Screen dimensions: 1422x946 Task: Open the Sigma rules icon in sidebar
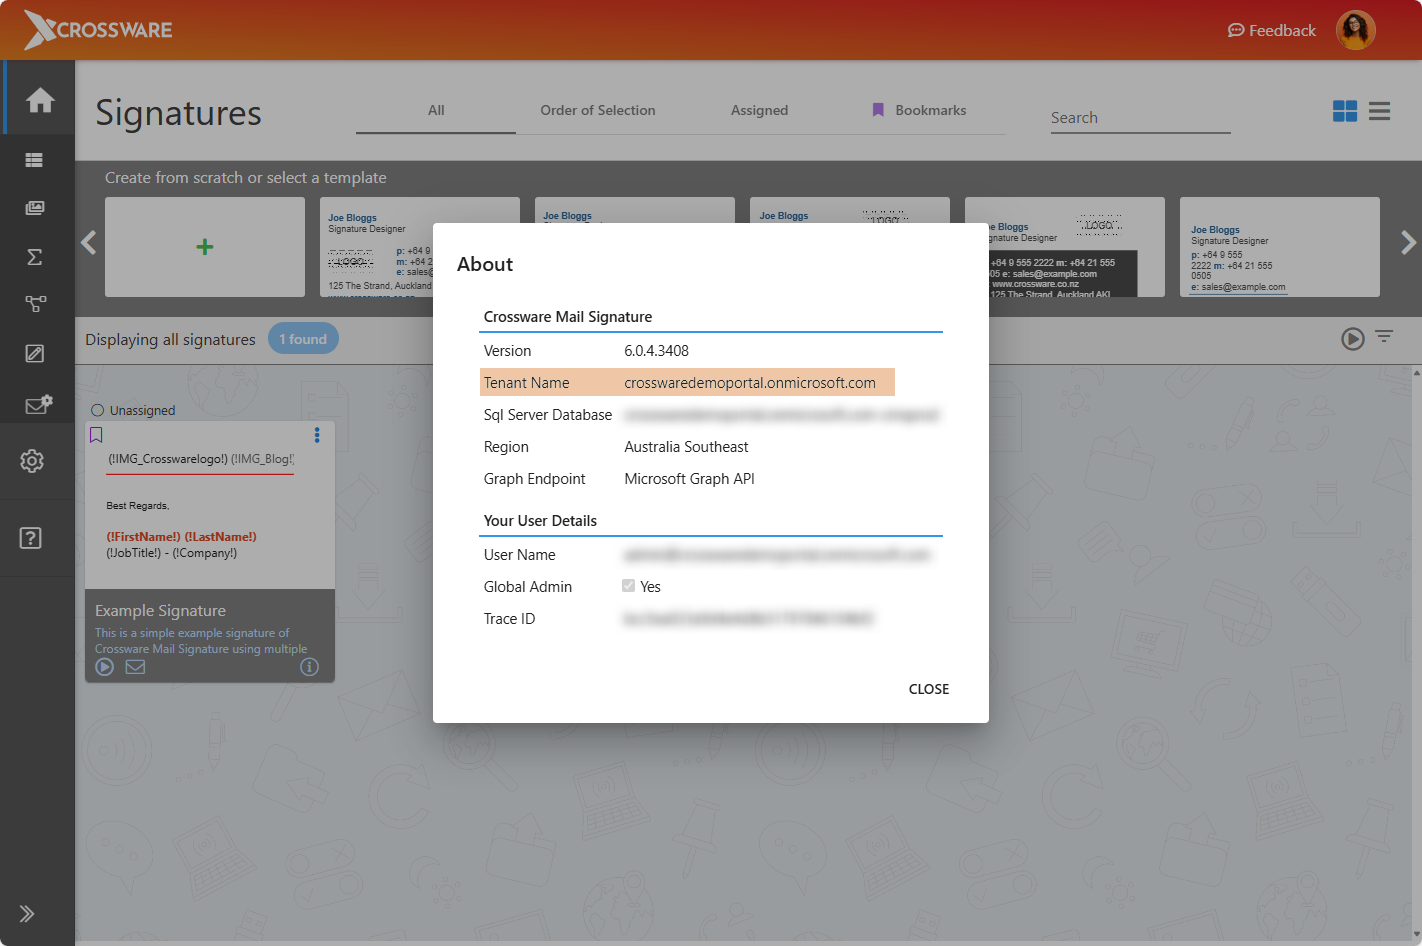click(x=34, y=257)
